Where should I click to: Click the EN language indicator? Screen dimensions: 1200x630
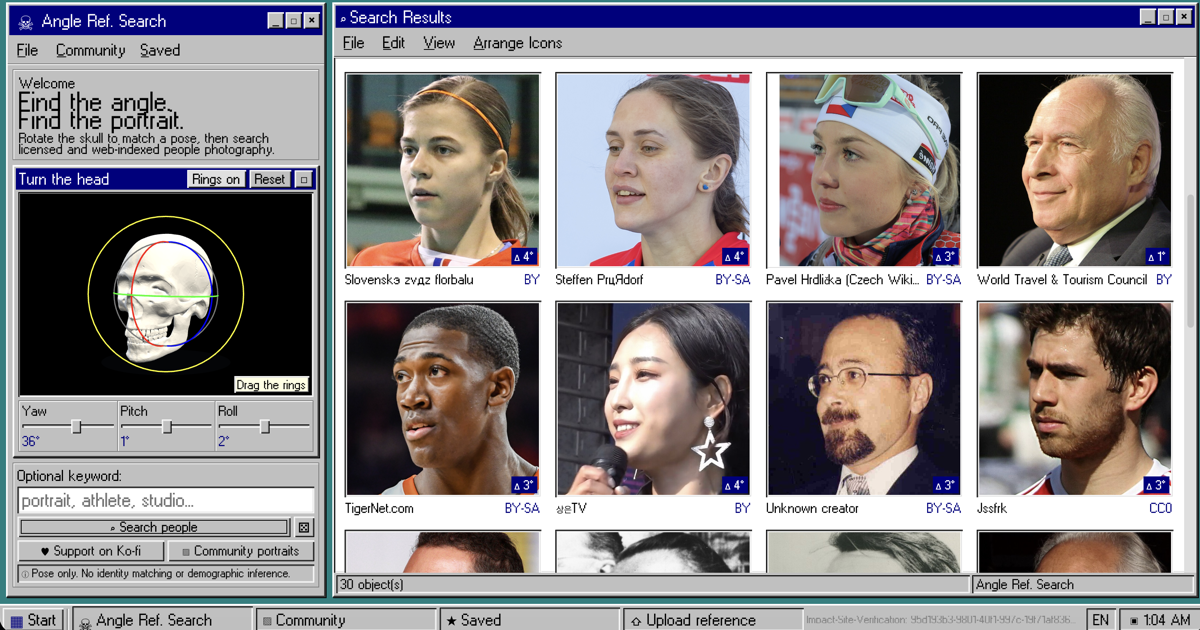click(x=1100, y=620)
